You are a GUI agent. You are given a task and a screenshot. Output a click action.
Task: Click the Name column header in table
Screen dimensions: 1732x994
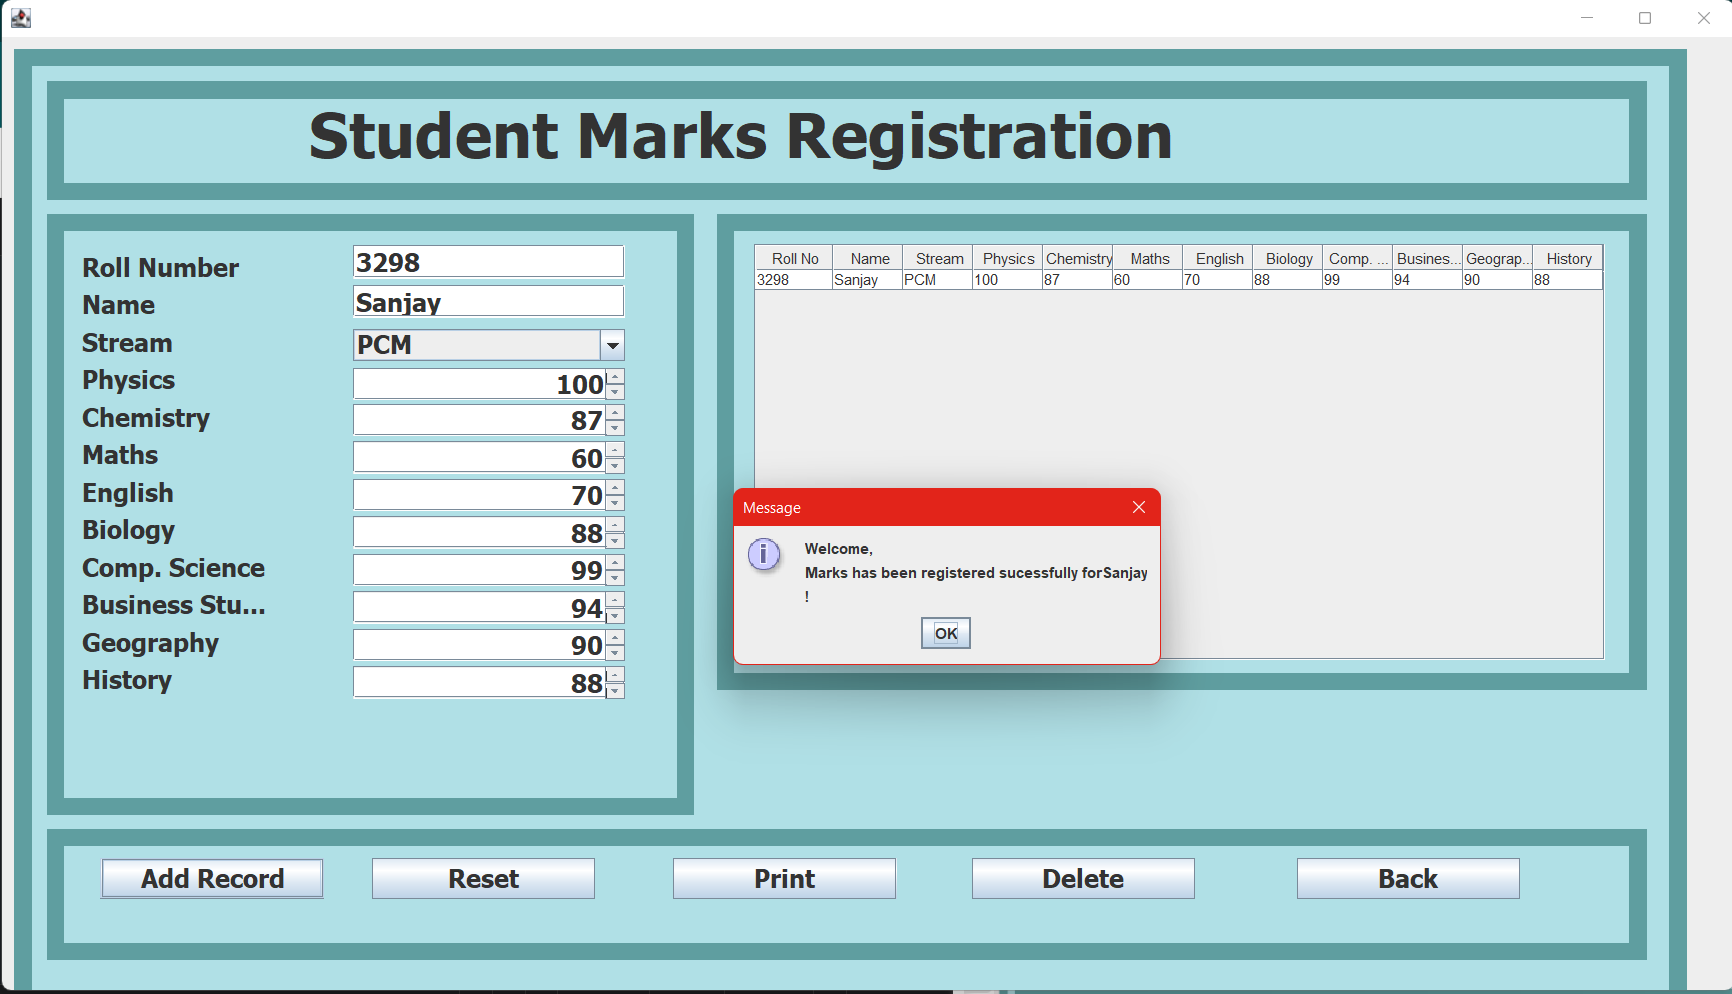pos(869,258)
